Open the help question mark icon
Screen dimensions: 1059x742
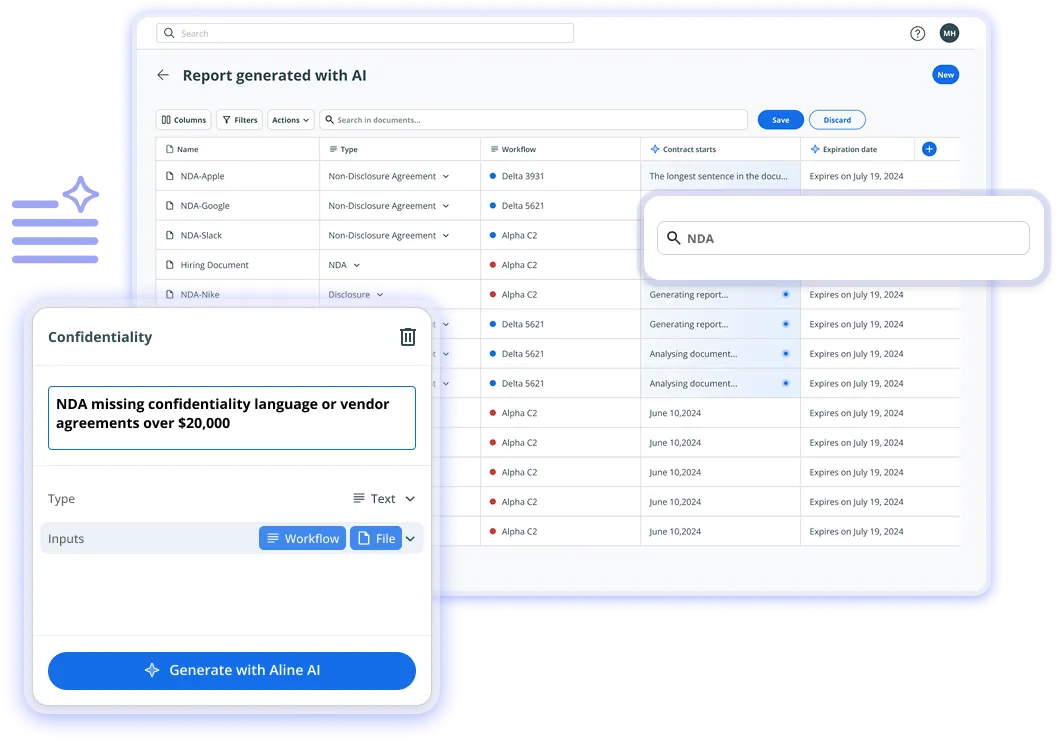[916, 34]
